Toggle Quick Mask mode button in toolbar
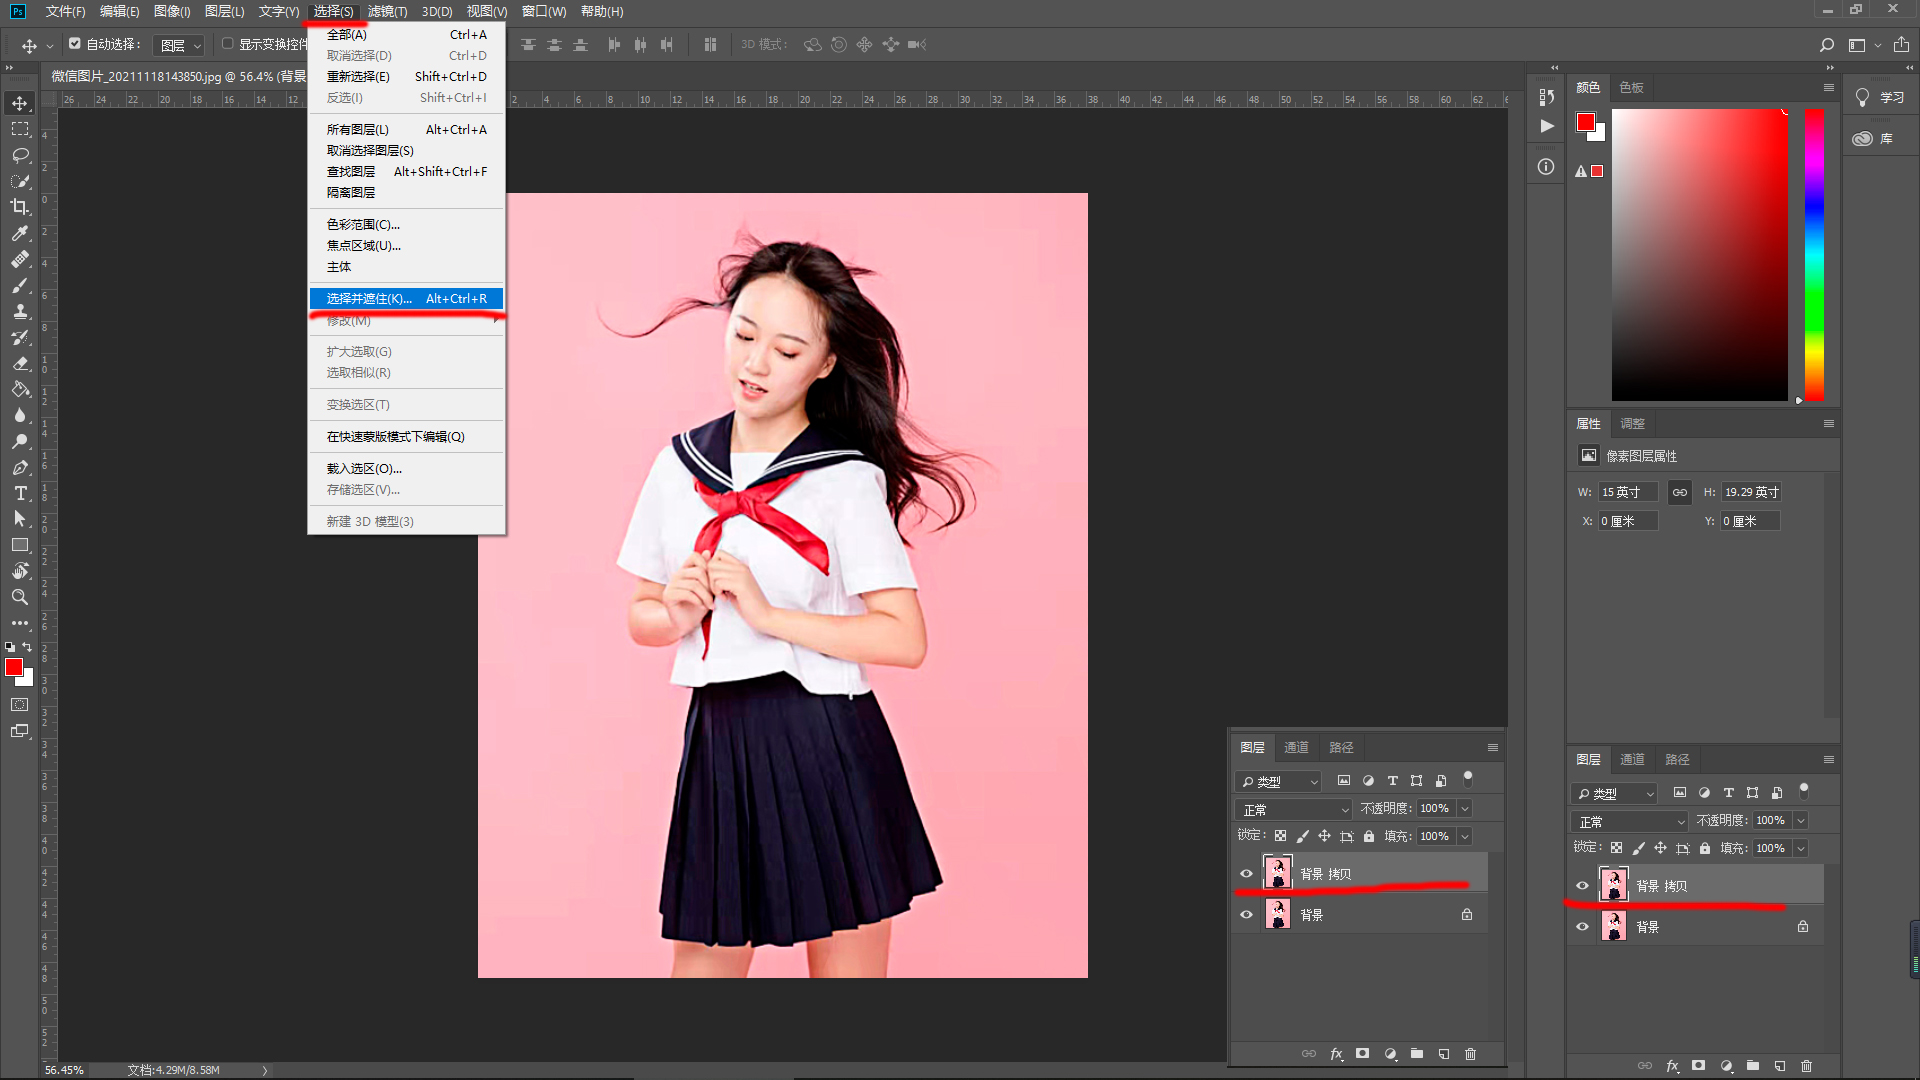Screen dimensions: 1920x1080 point(20,705)
